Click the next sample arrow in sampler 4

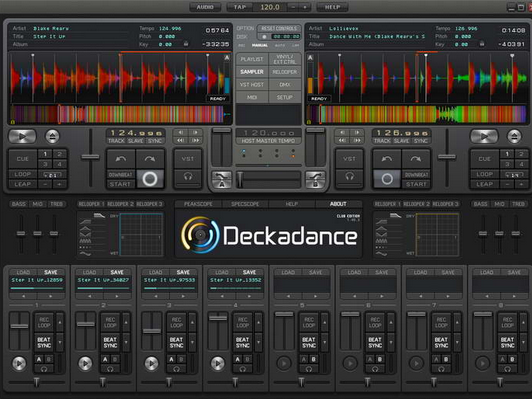[249, 296]
